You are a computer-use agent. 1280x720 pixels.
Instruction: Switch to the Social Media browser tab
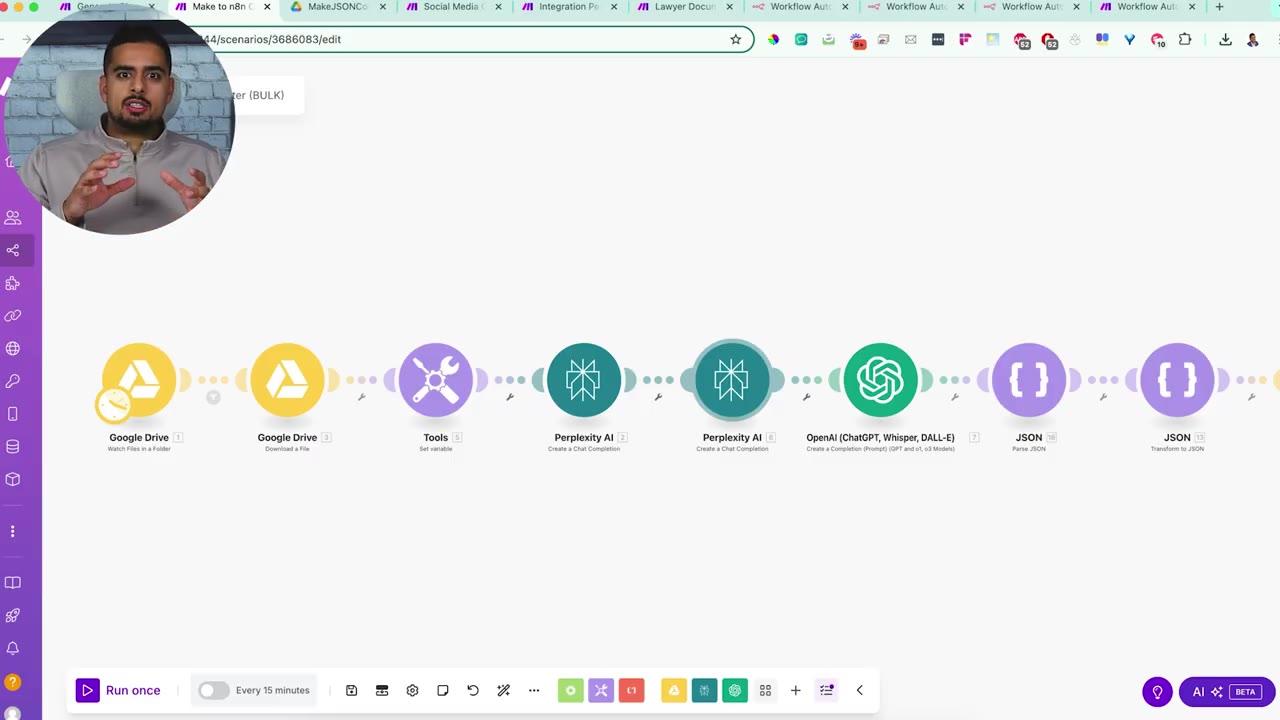(x=452, y=7)
